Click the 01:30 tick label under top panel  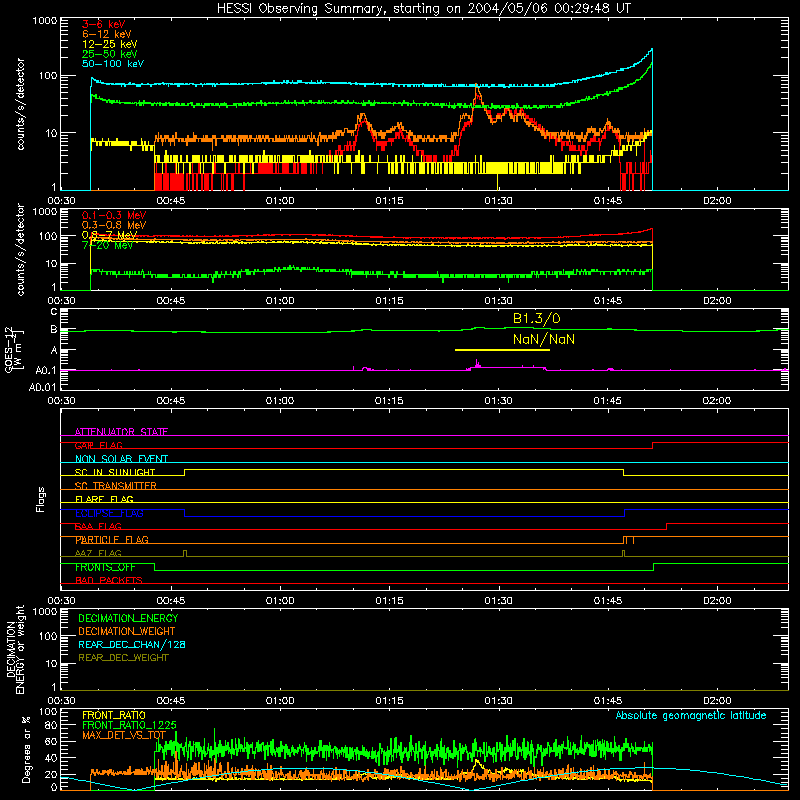pos(498,201)
